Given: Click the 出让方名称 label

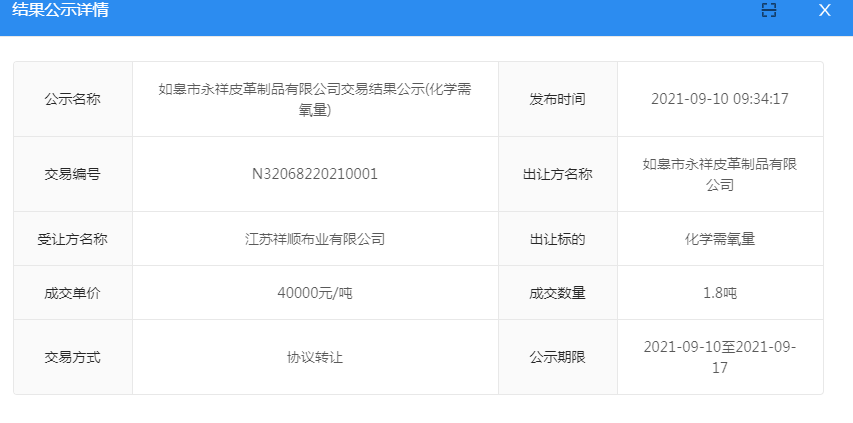Looking at the screenshot, I should pyautogui.click(x=557, y=175).
